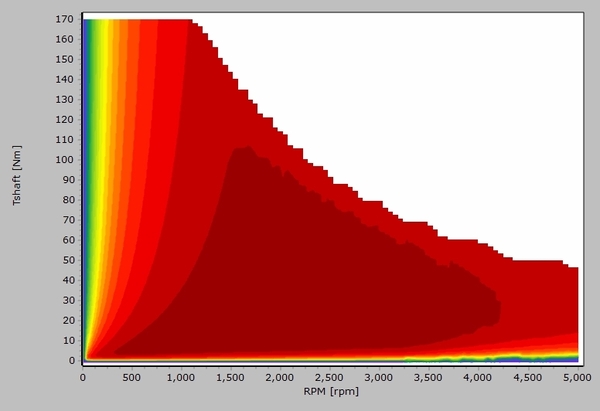The image size is (600, 411).
Task: Pick the 140 tick label on Tshaft axis
Action: point(65,79)
